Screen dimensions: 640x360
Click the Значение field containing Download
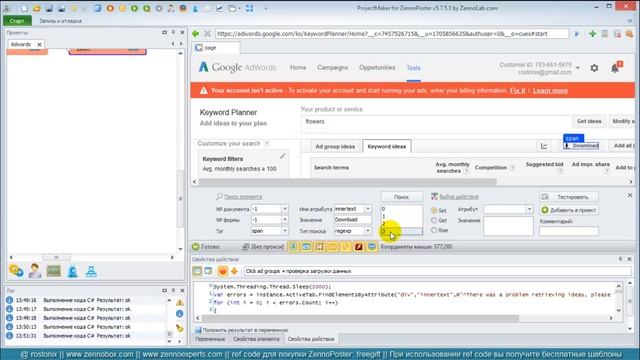point(352,220)
